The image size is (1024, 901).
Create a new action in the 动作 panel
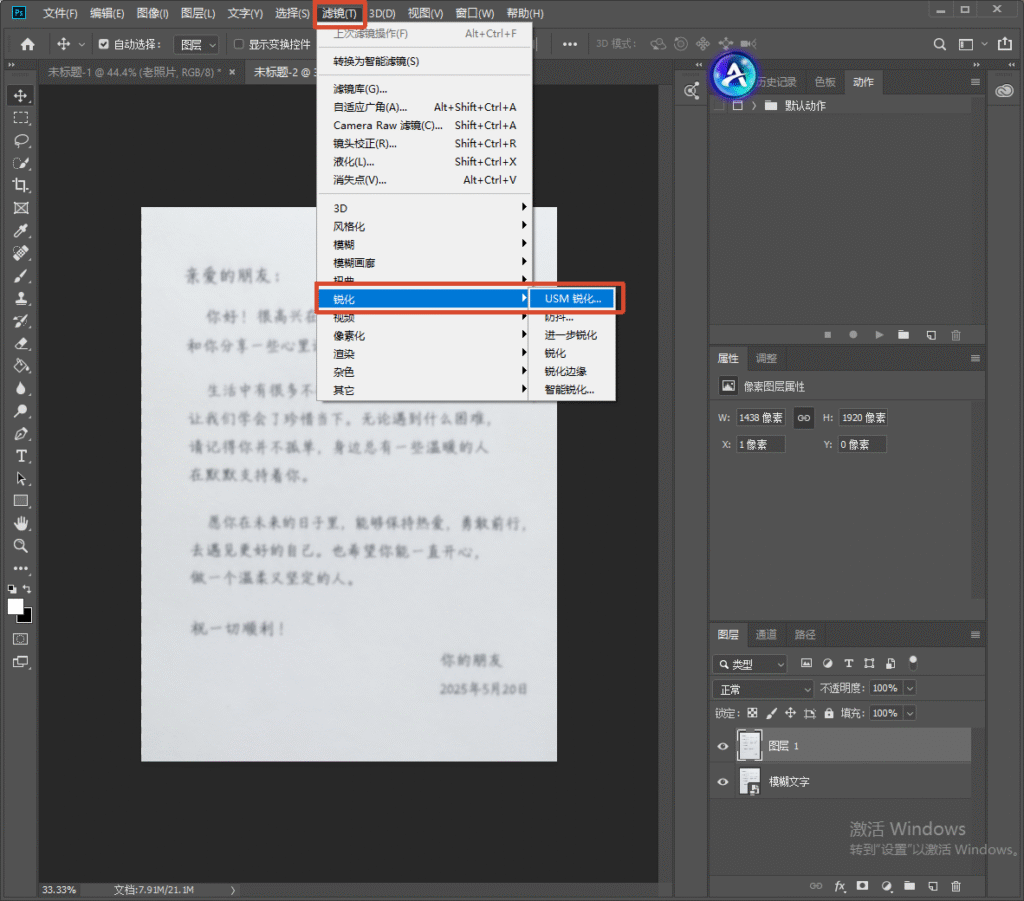931,335
